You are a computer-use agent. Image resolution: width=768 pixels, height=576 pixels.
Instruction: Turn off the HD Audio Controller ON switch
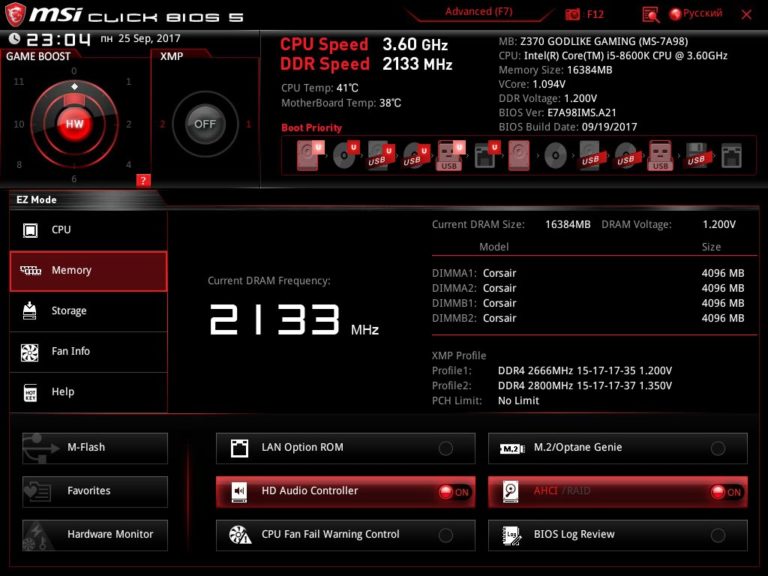(x=454, y=492)
